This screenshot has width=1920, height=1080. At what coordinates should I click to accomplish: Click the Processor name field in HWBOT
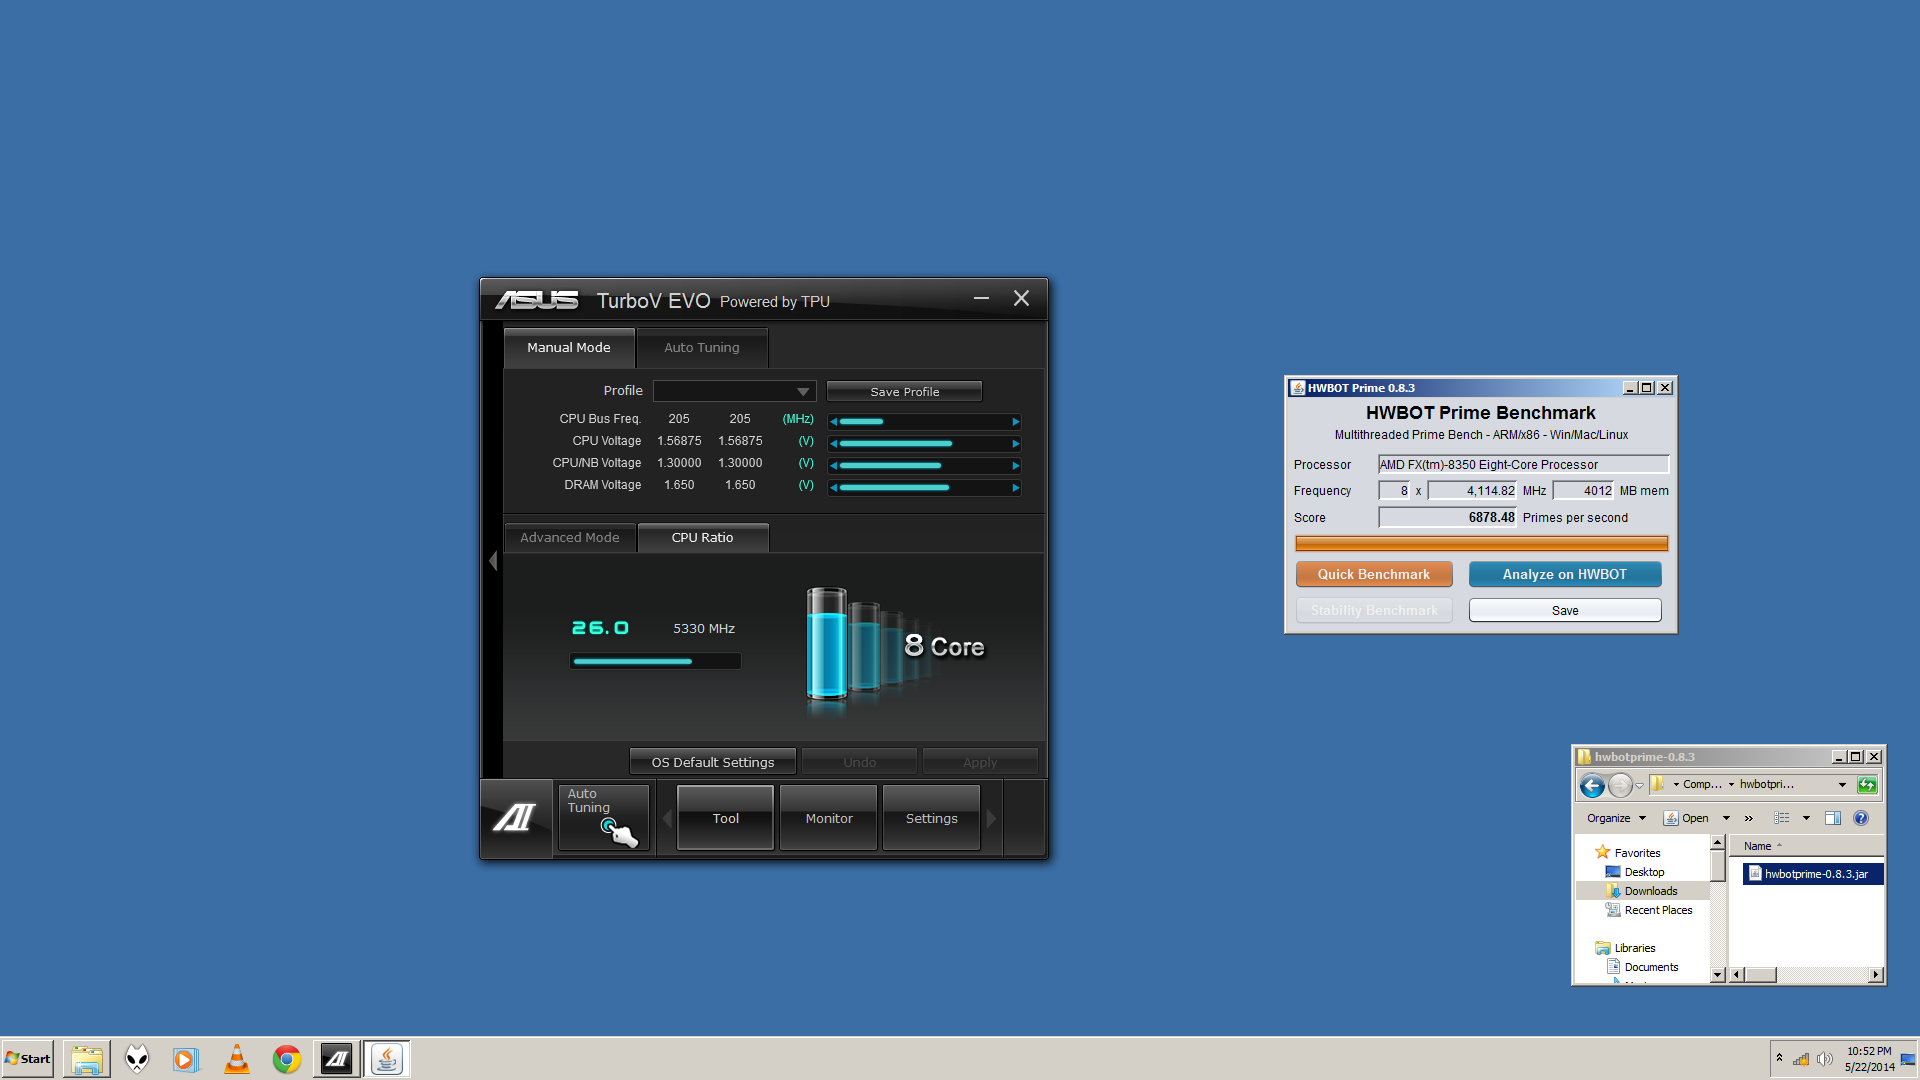(x=1523, y=465)
